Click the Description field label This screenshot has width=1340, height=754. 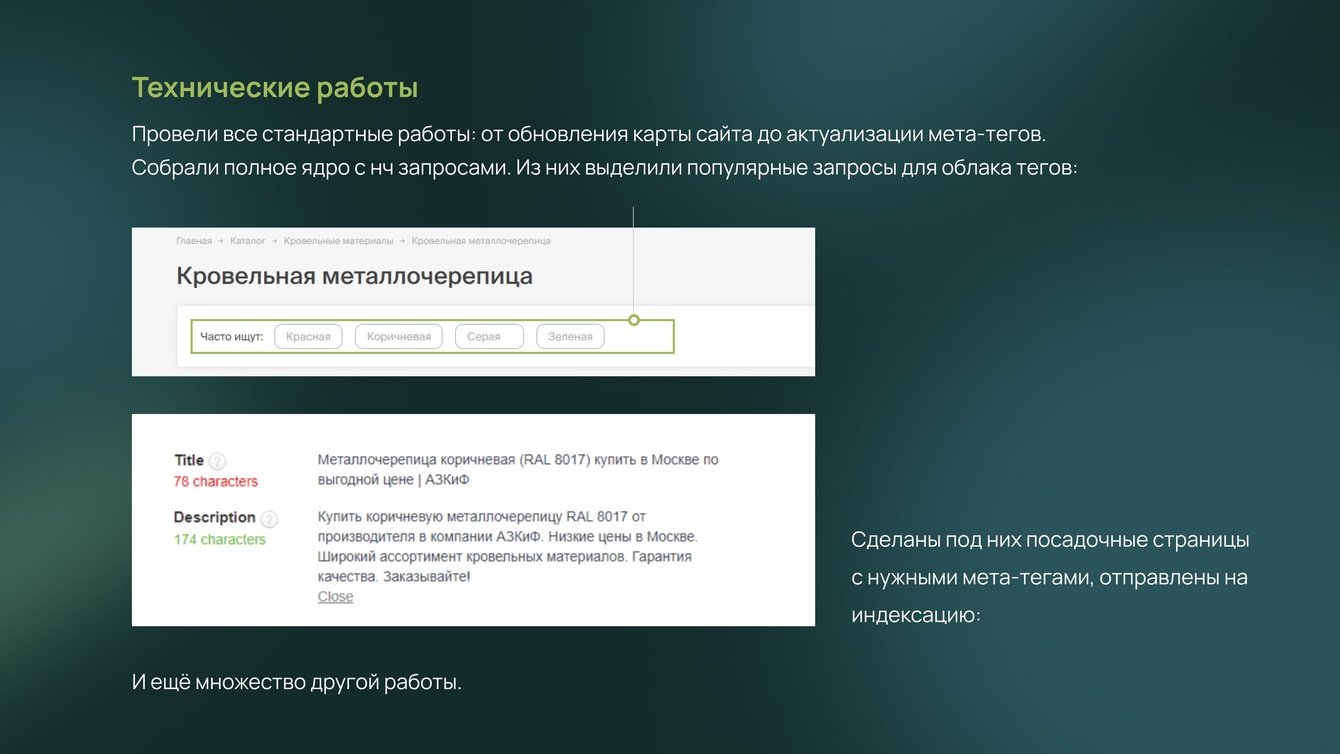(215, 517)
